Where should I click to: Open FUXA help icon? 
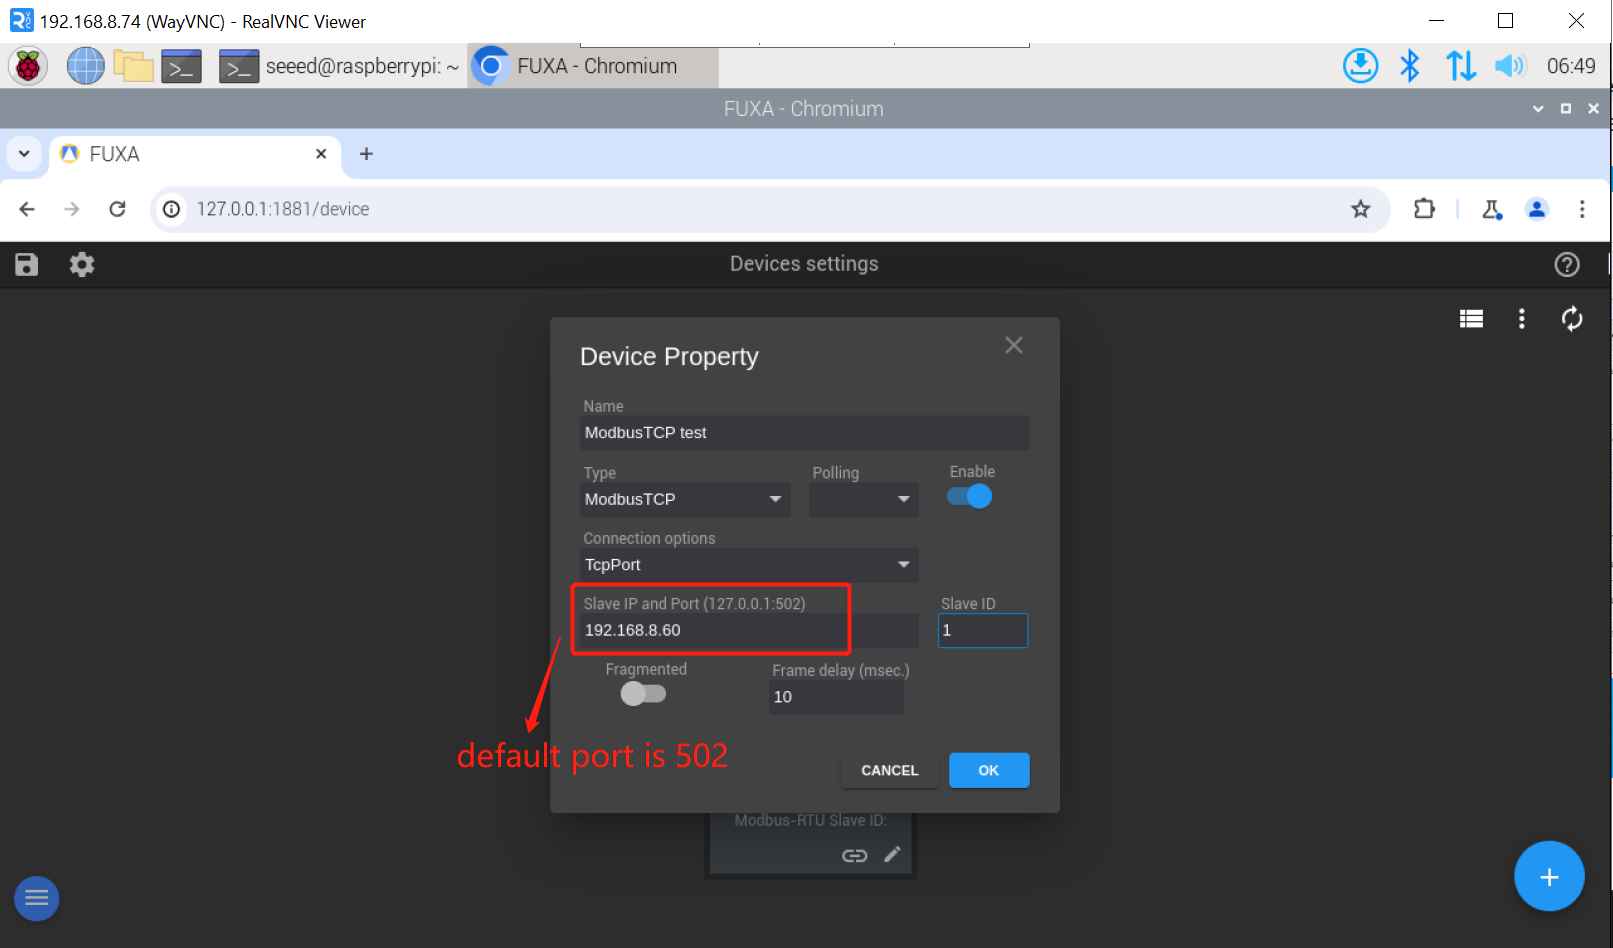pos(1567,264)
